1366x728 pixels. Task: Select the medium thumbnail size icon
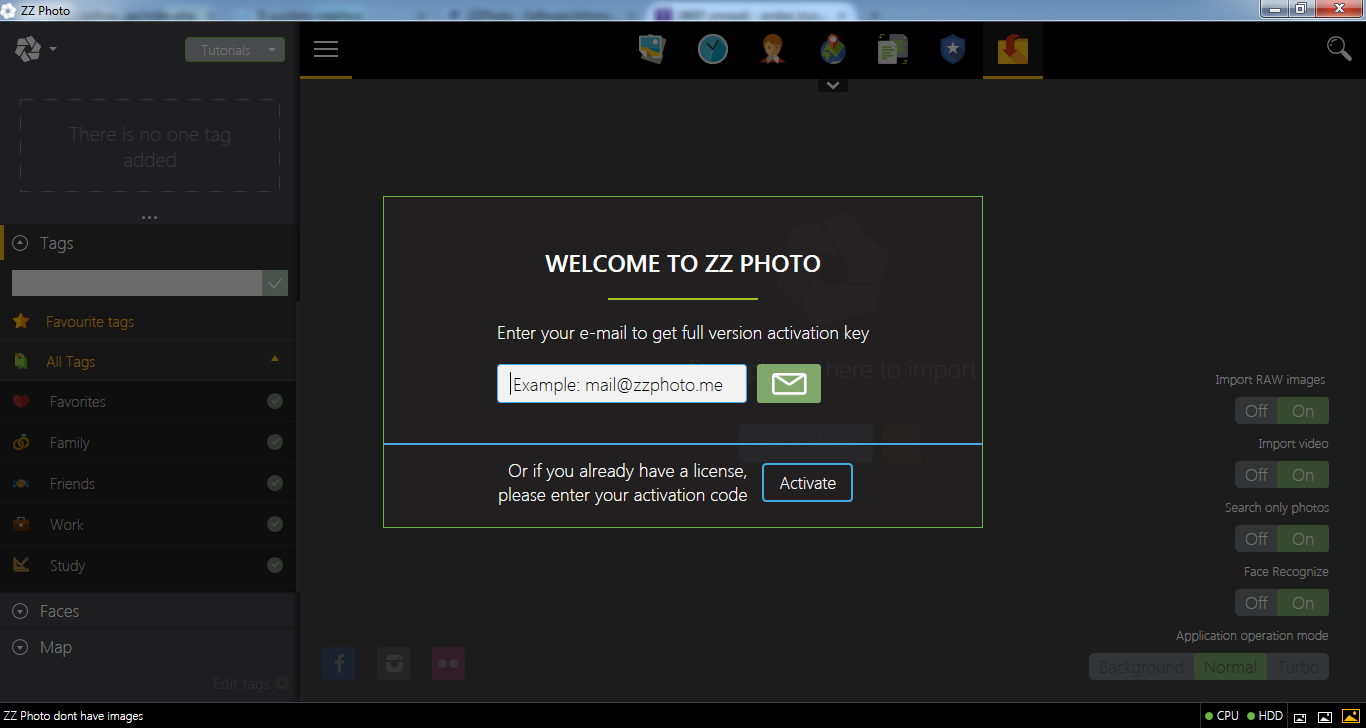(x=1324, y=717)
